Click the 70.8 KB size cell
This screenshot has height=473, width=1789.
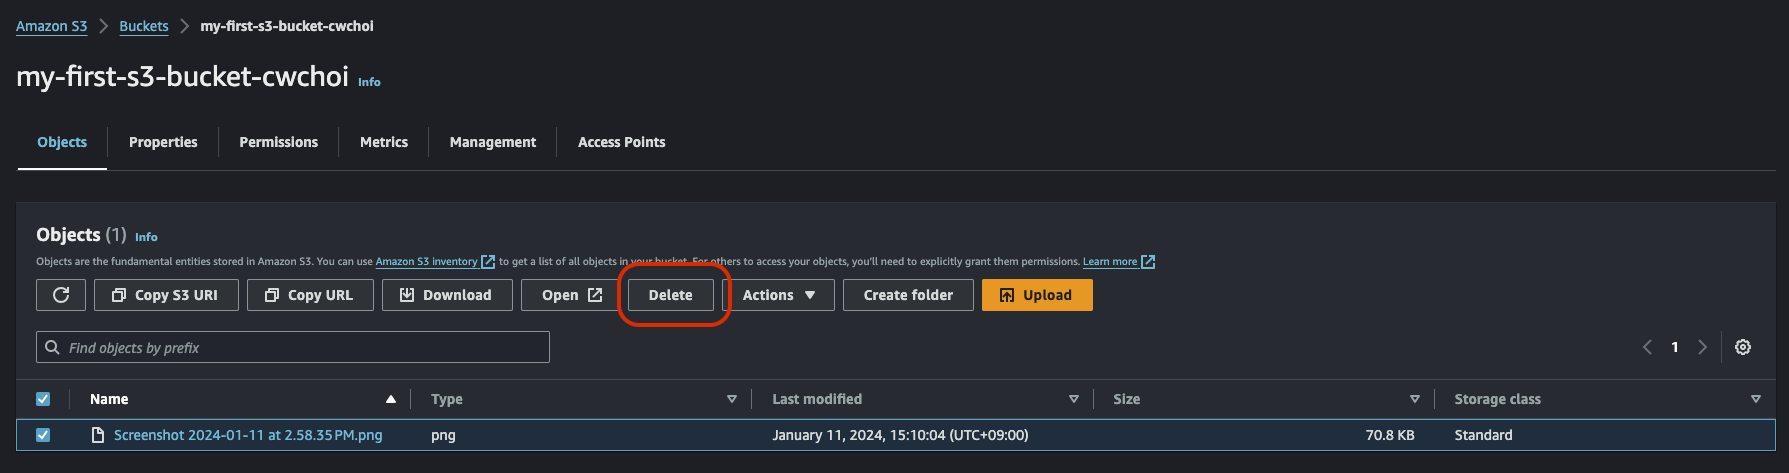1390,435
